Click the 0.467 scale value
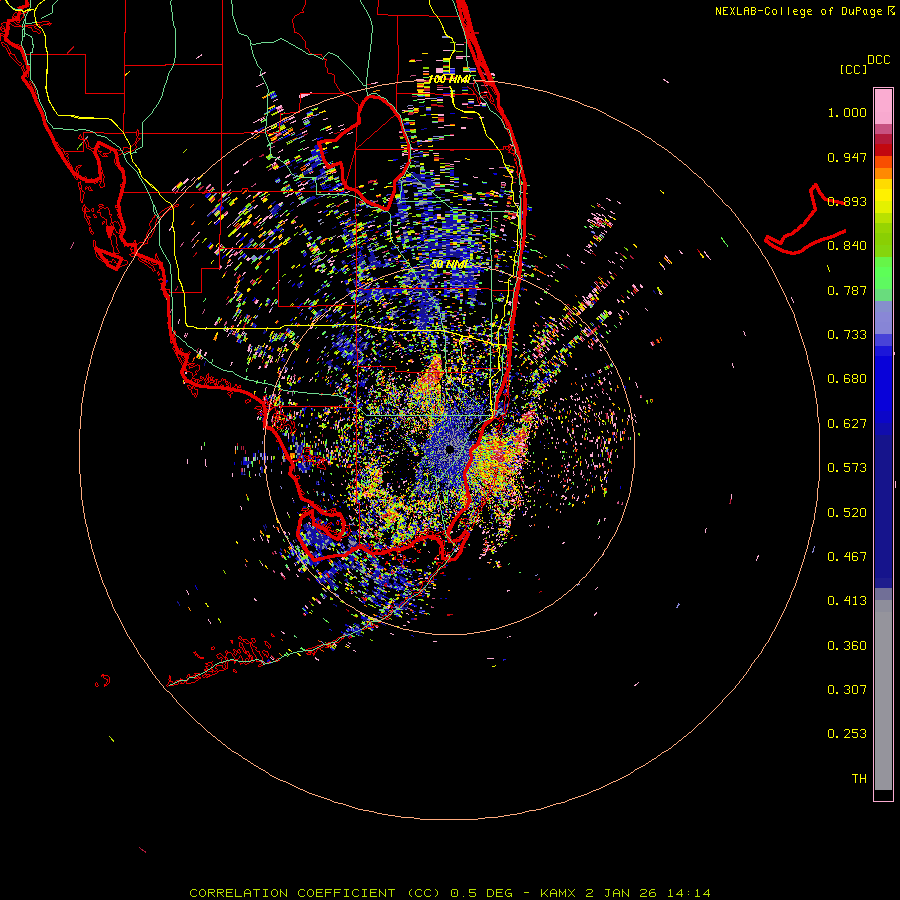 pyautogui.click(x=847, y=557)
